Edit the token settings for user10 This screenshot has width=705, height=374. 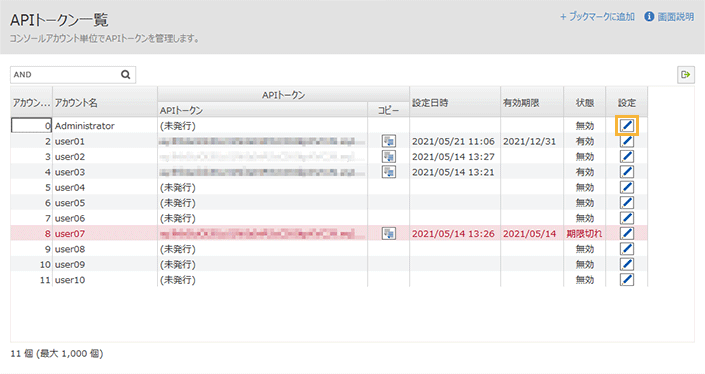pyautogui.click(x=627, y=280)
